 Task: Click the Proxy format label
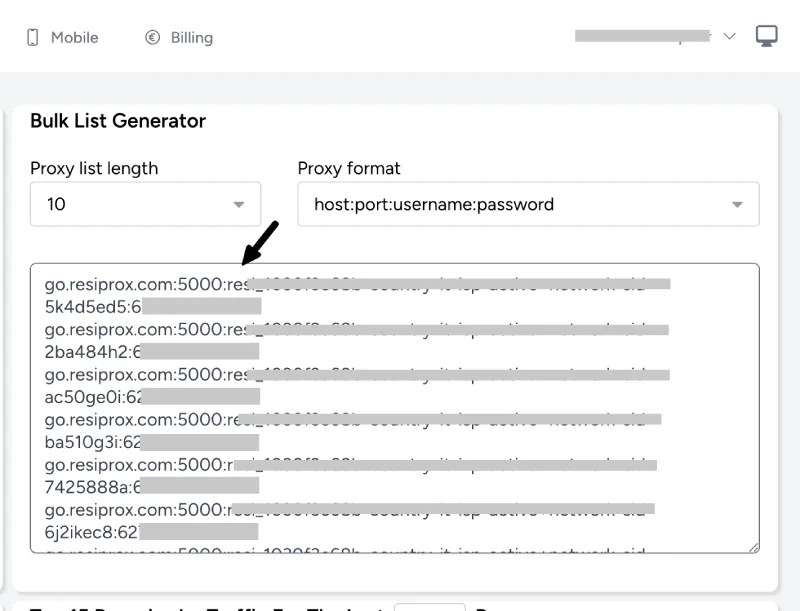pos(349,168)
